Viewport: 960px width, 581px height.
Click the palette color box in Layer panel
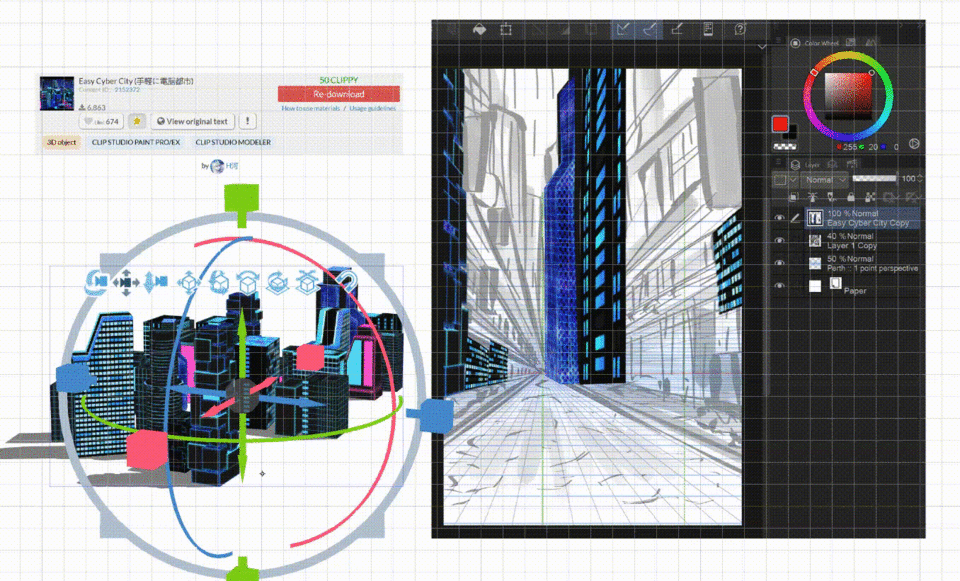coord(779,180)
